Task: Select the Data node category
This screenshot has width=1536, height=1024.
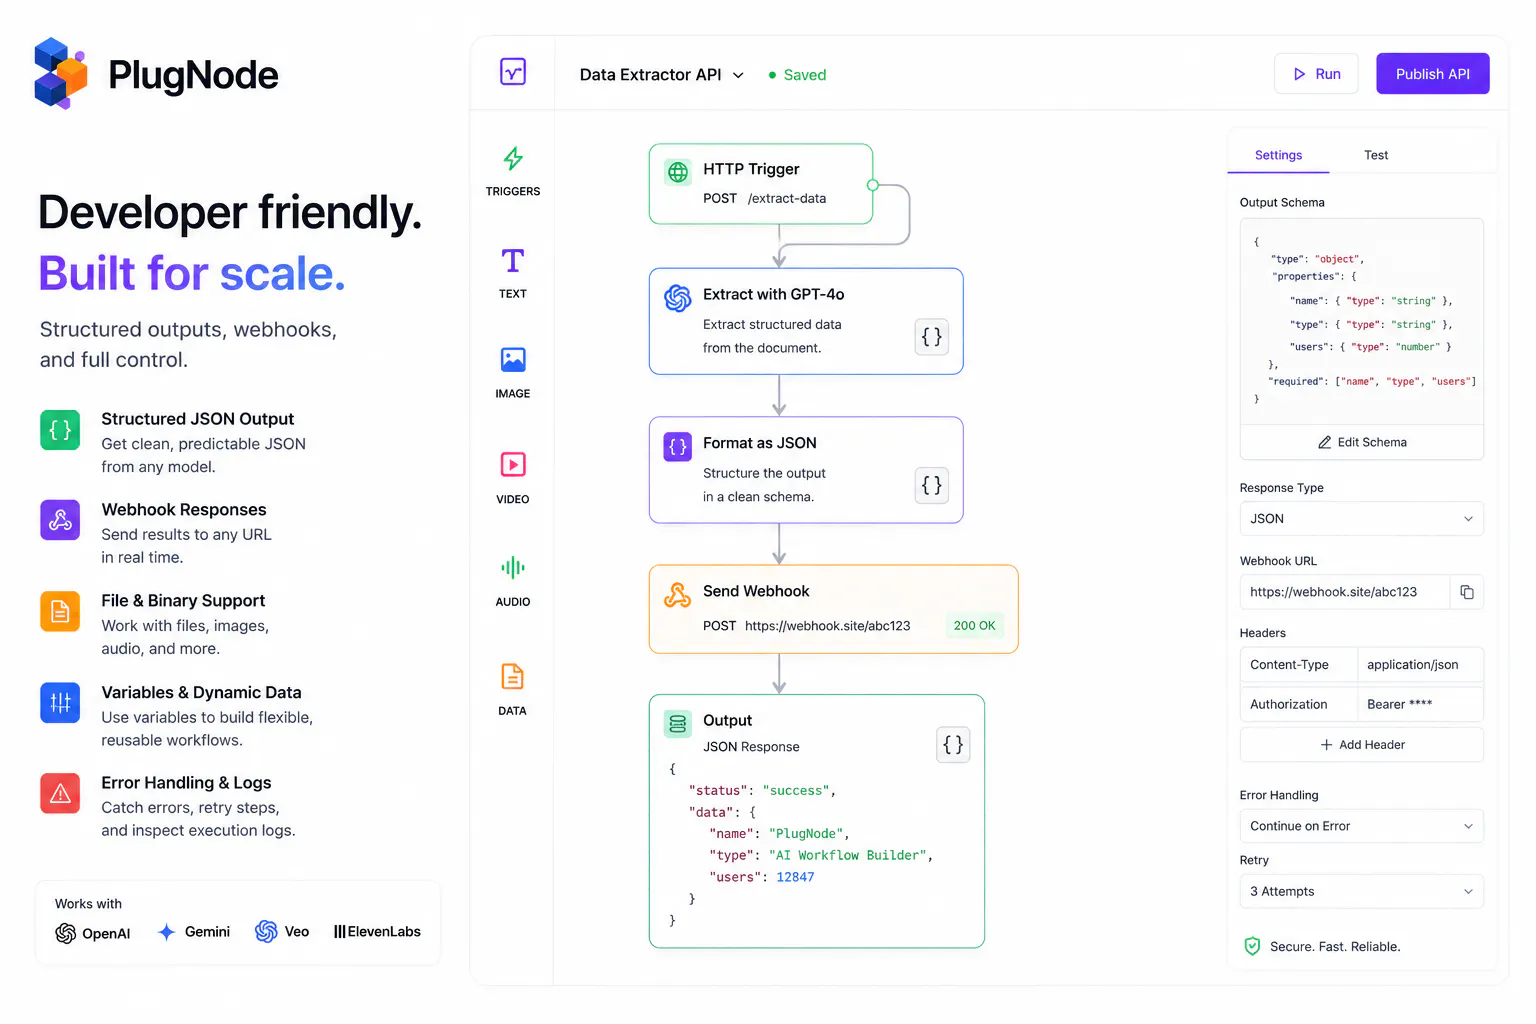Action: tap(512, 676)
